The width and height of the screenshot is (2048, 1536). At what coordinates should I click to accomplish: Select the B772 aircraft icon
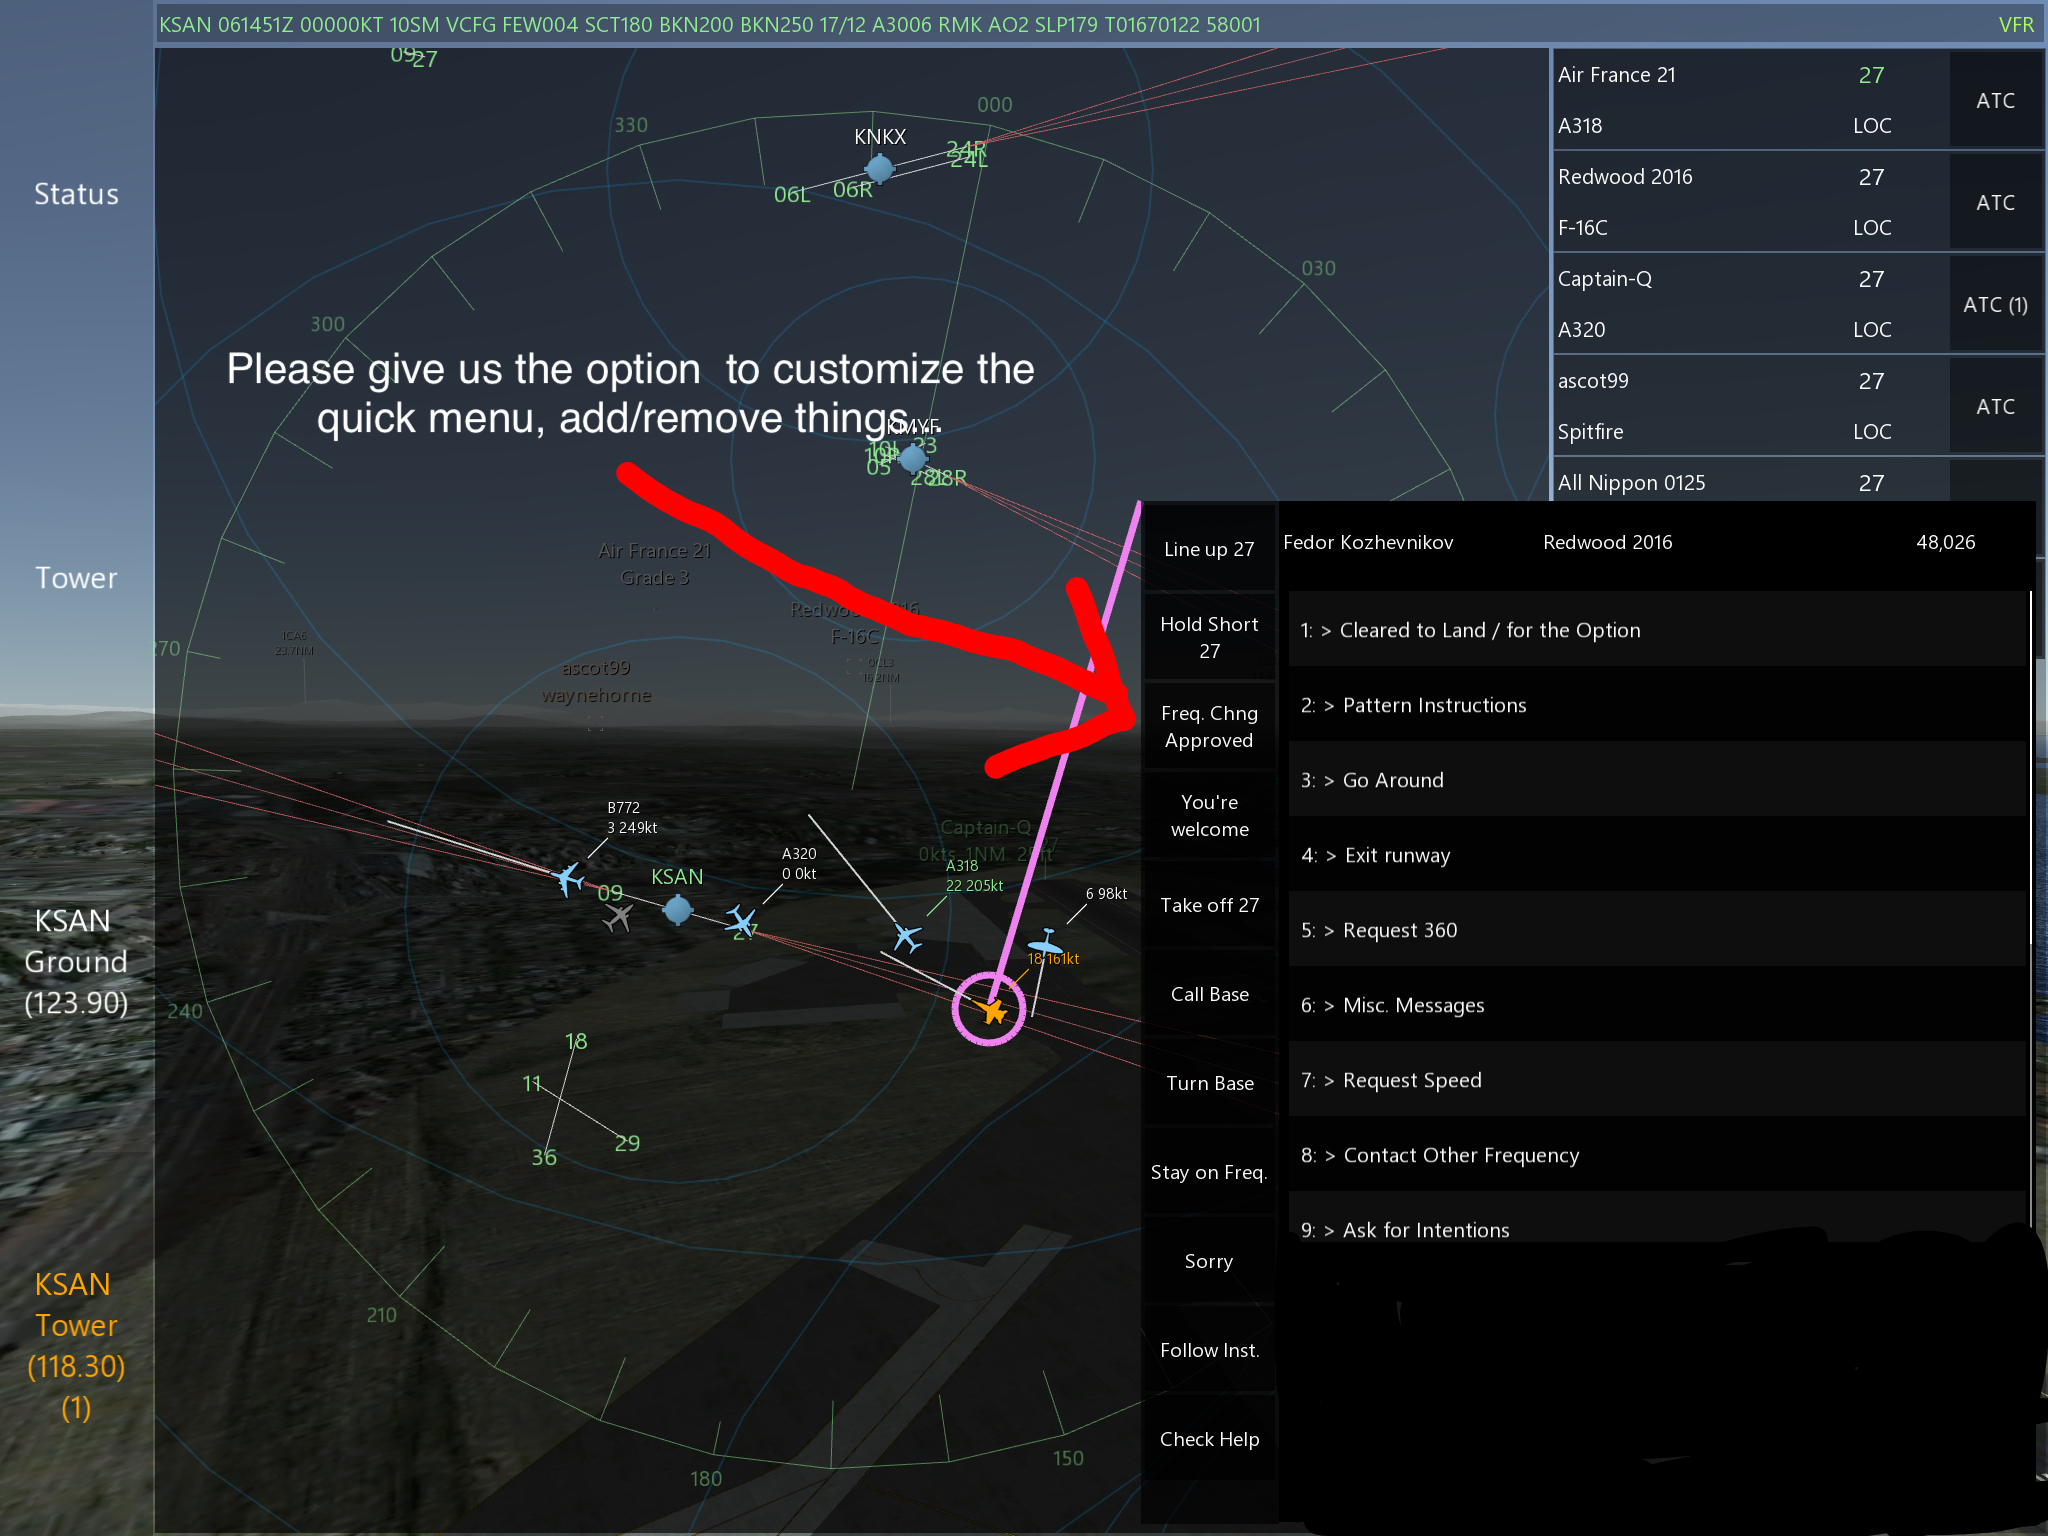[568, 879]
